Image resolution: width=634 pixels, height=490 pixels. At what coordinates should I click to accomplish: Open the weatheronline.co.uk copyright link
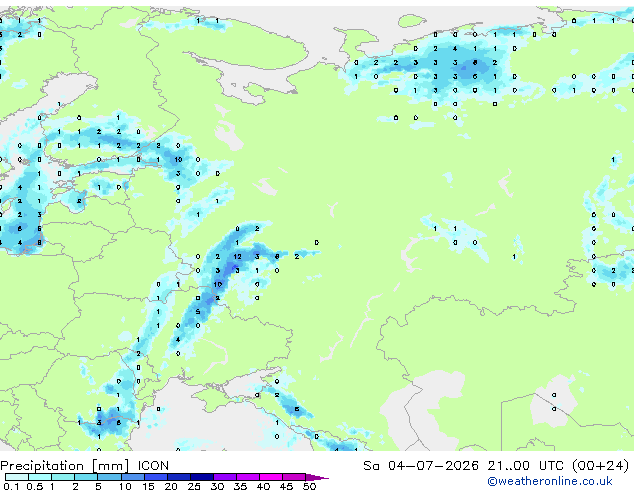pos(549,481)
